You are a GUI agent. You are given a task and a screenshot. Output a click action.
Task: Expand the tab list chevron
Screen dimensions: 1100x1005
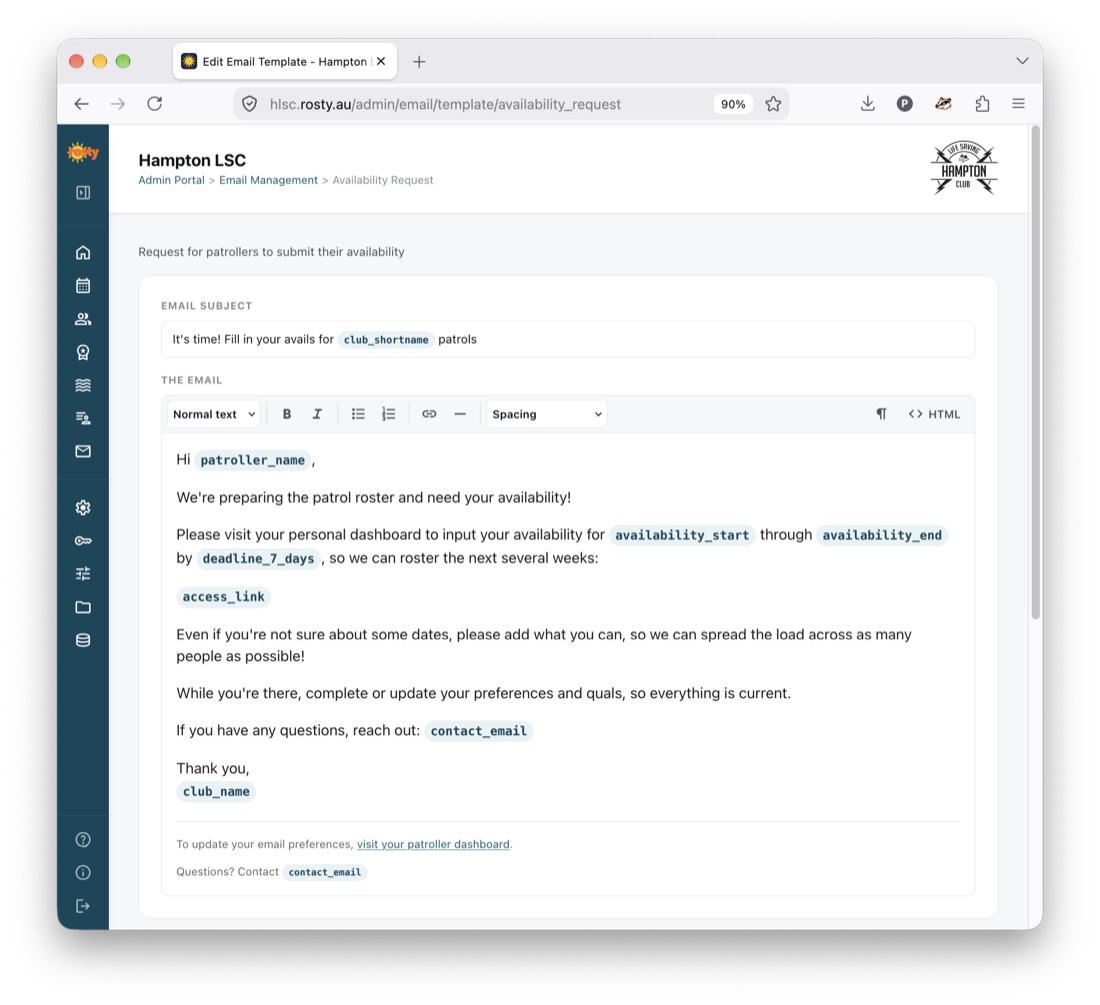(x=1022, y=61)
